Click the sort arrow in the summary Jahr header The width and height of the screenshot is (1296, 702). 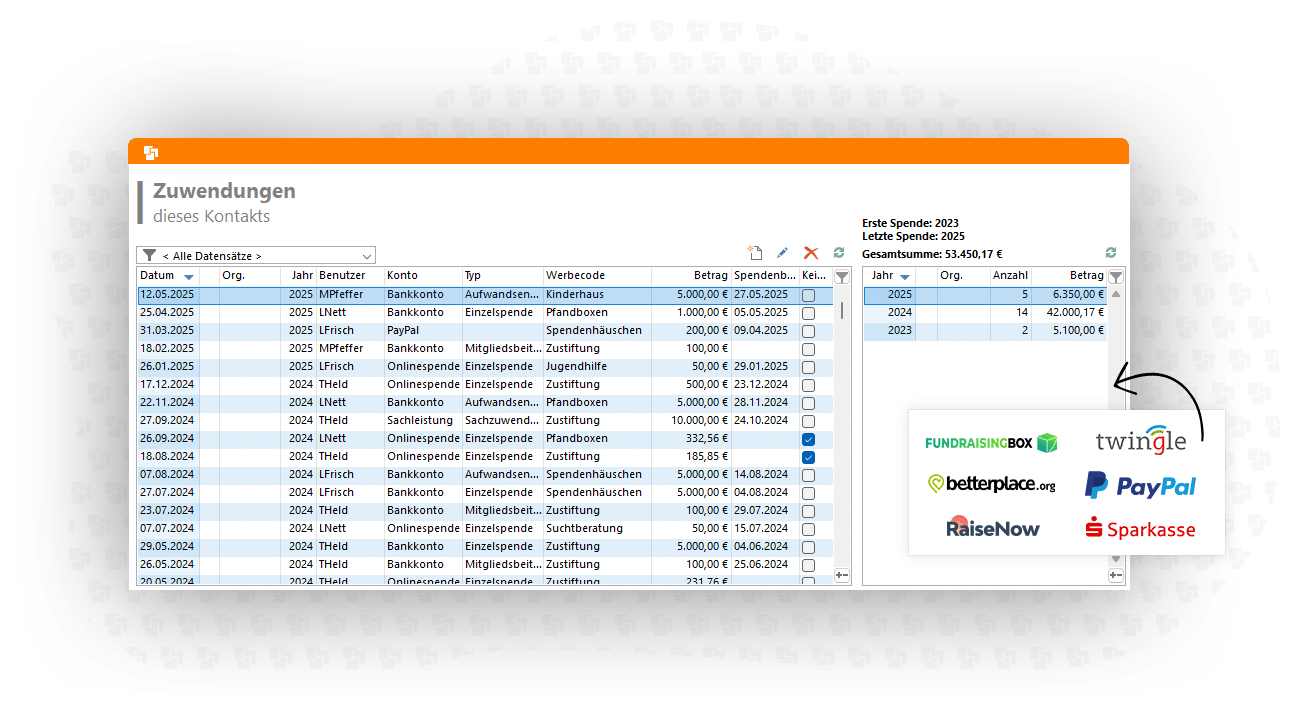pyautogui.click(x=905, y=277)
